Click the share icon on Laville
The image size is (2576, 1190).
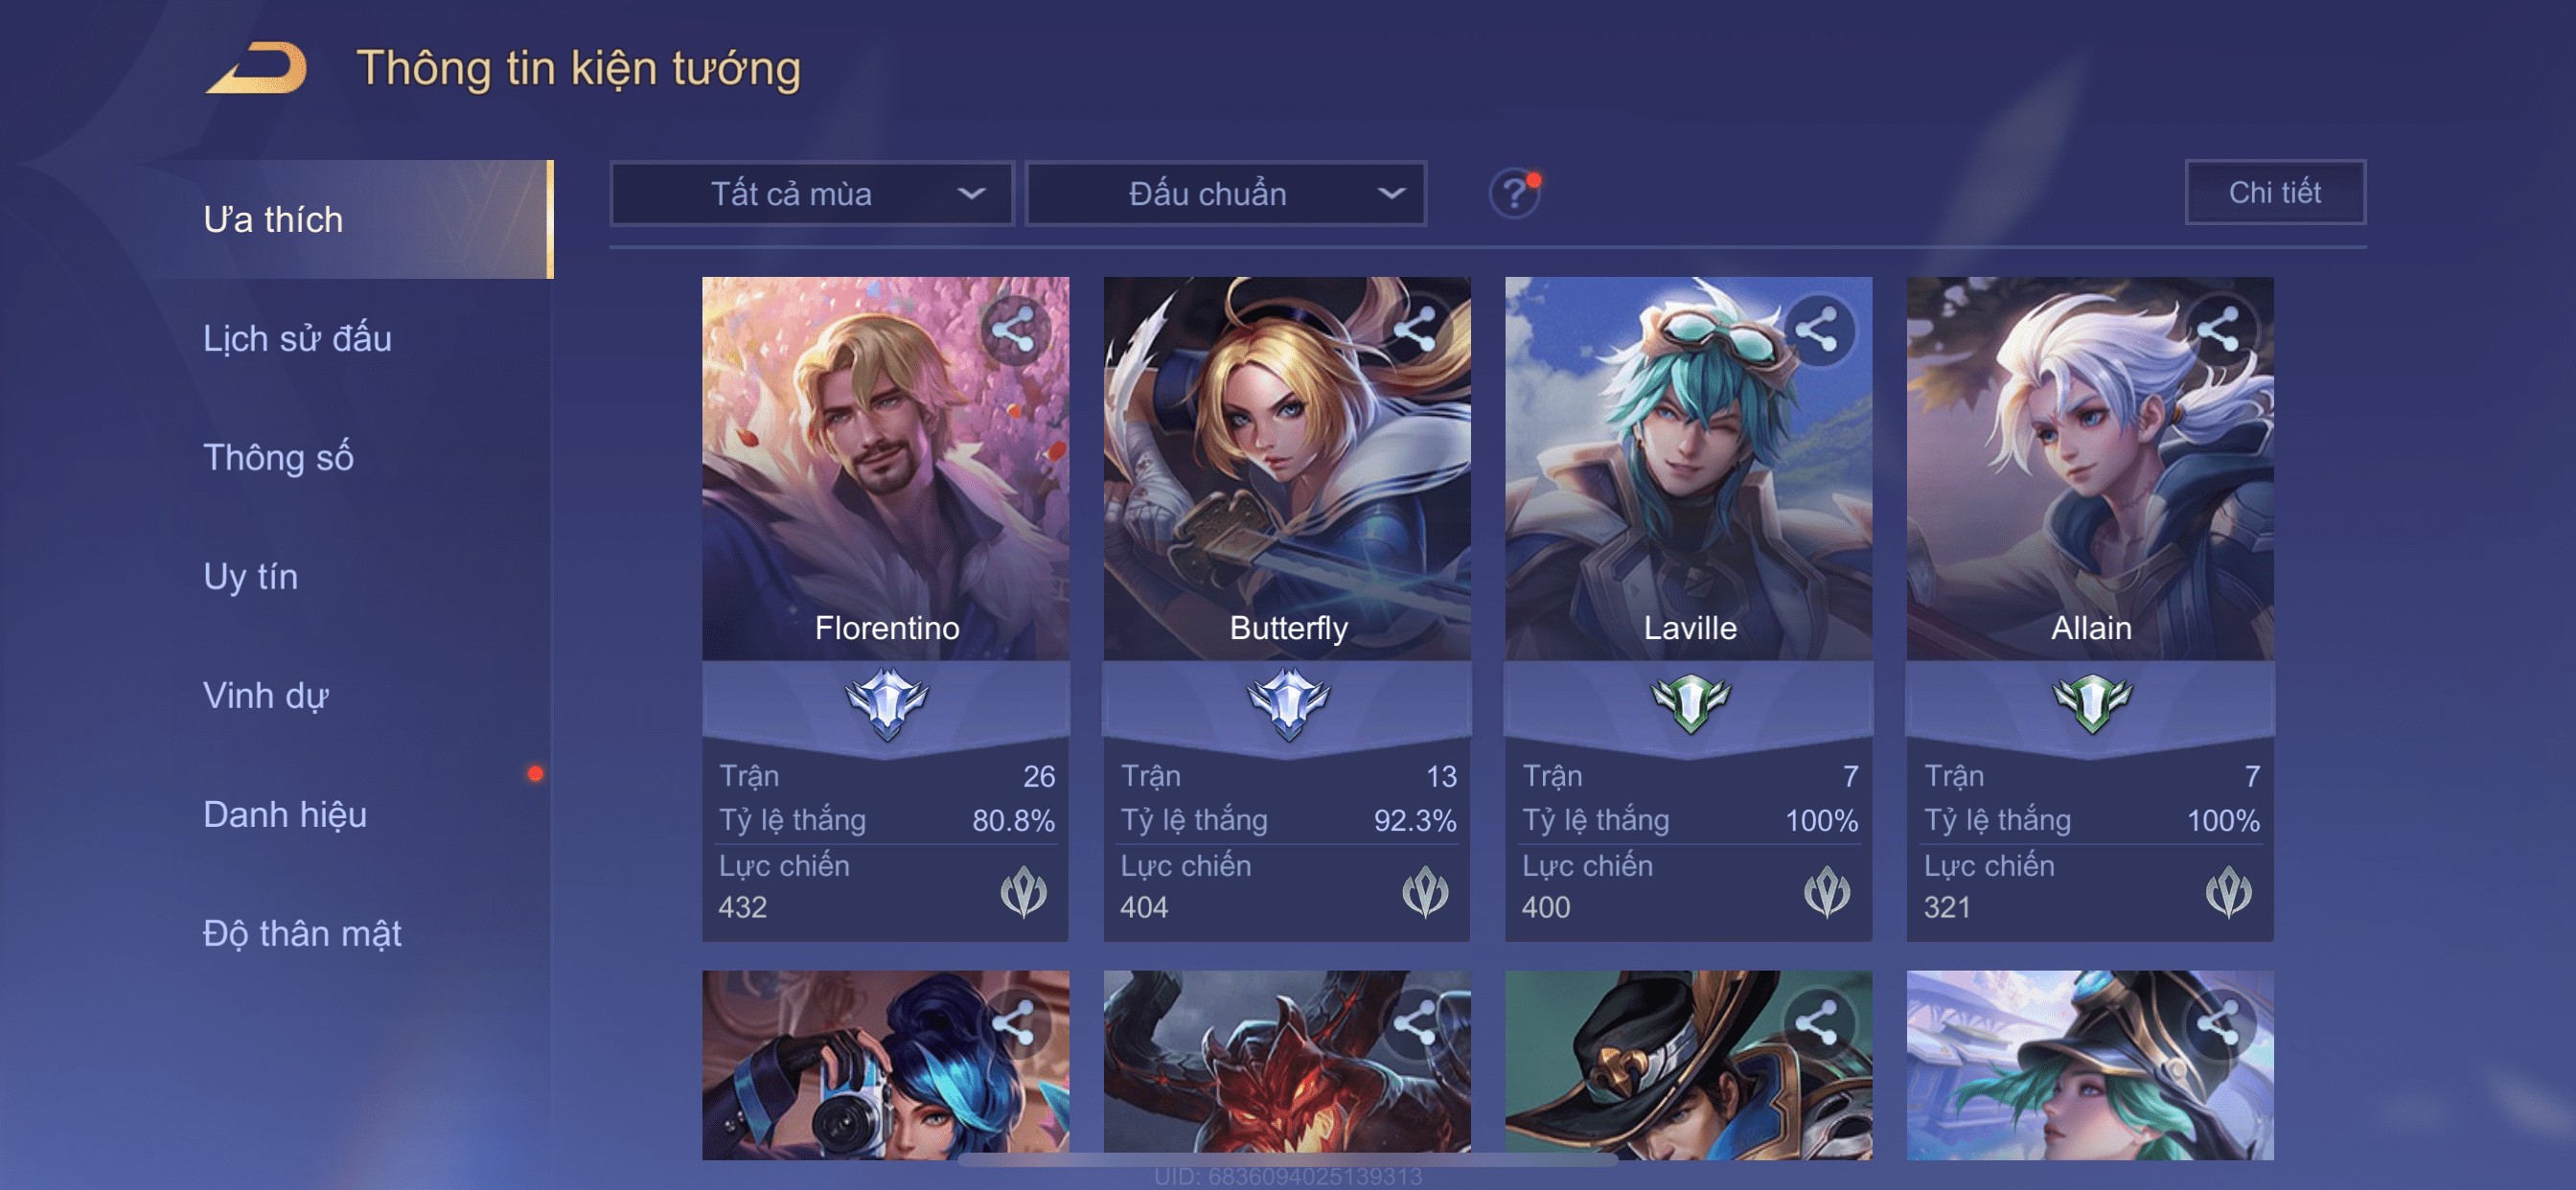point(1817,330)
